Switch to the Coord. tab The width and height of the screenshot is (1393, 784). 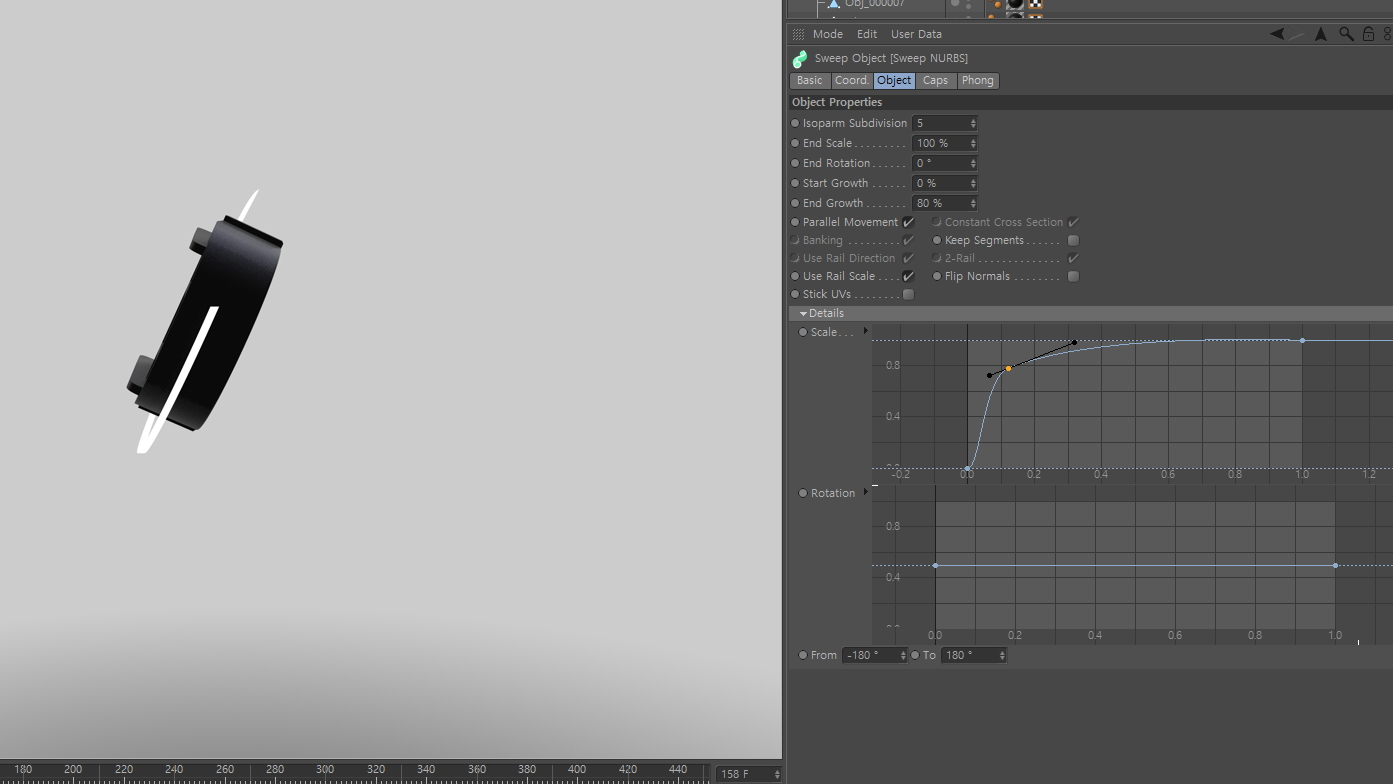851,80
